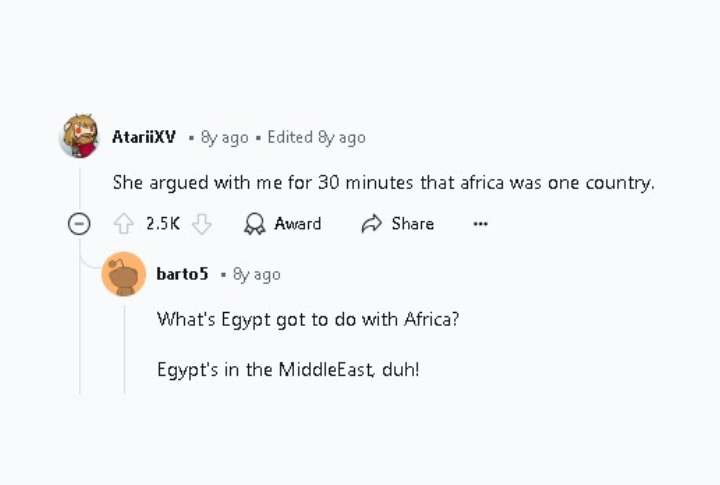Downvote the AtariiXV comment
This screenshot has width=720, height=485.
[202, 224]
